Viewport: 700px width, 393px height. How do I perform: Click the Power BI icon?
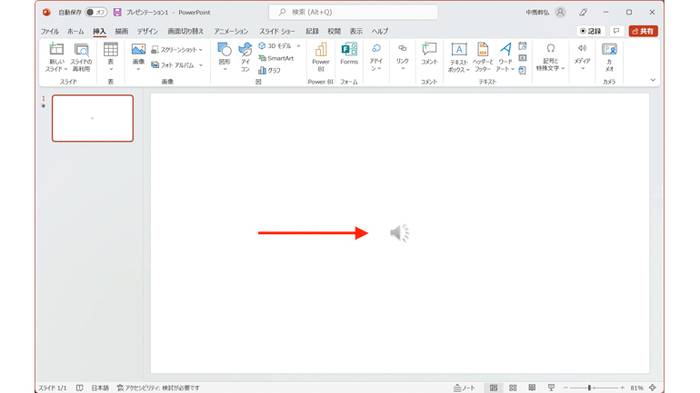(x=321, y=49)
